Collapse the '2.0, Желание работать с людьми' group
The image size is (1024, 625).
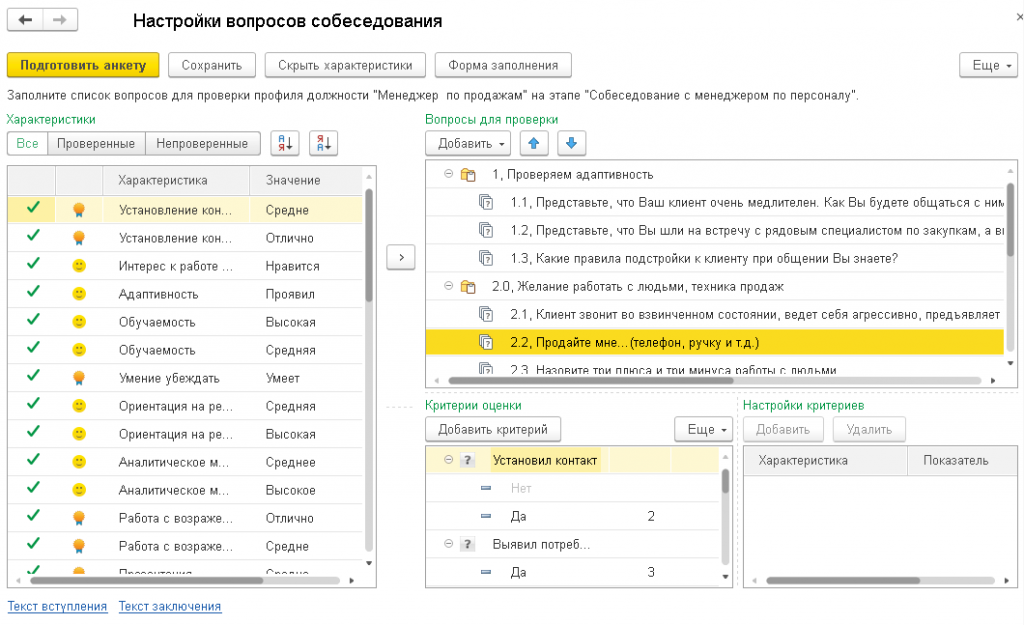click(x=449, y=286)
